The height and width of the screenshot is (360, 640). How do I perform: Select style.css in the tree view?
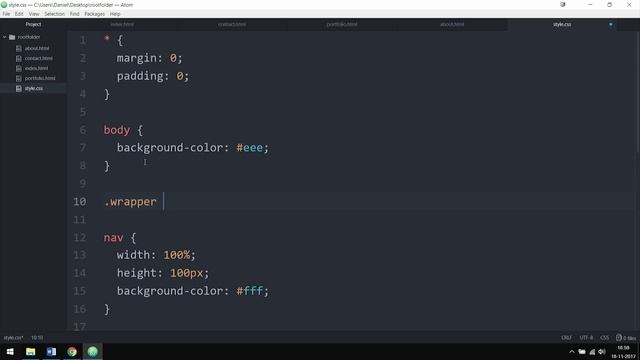point(33,88)
